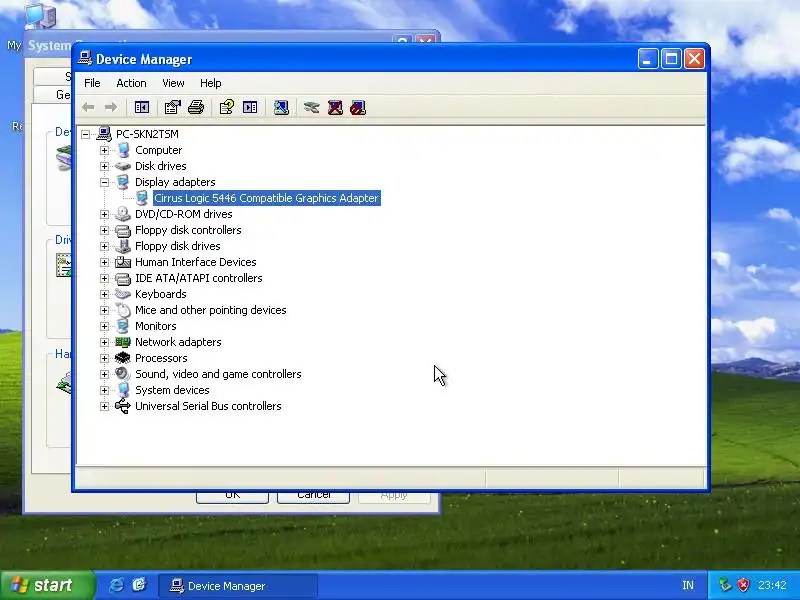800x600 pixels.
Task: Click the Start button
Action: [x=47, y=585]
